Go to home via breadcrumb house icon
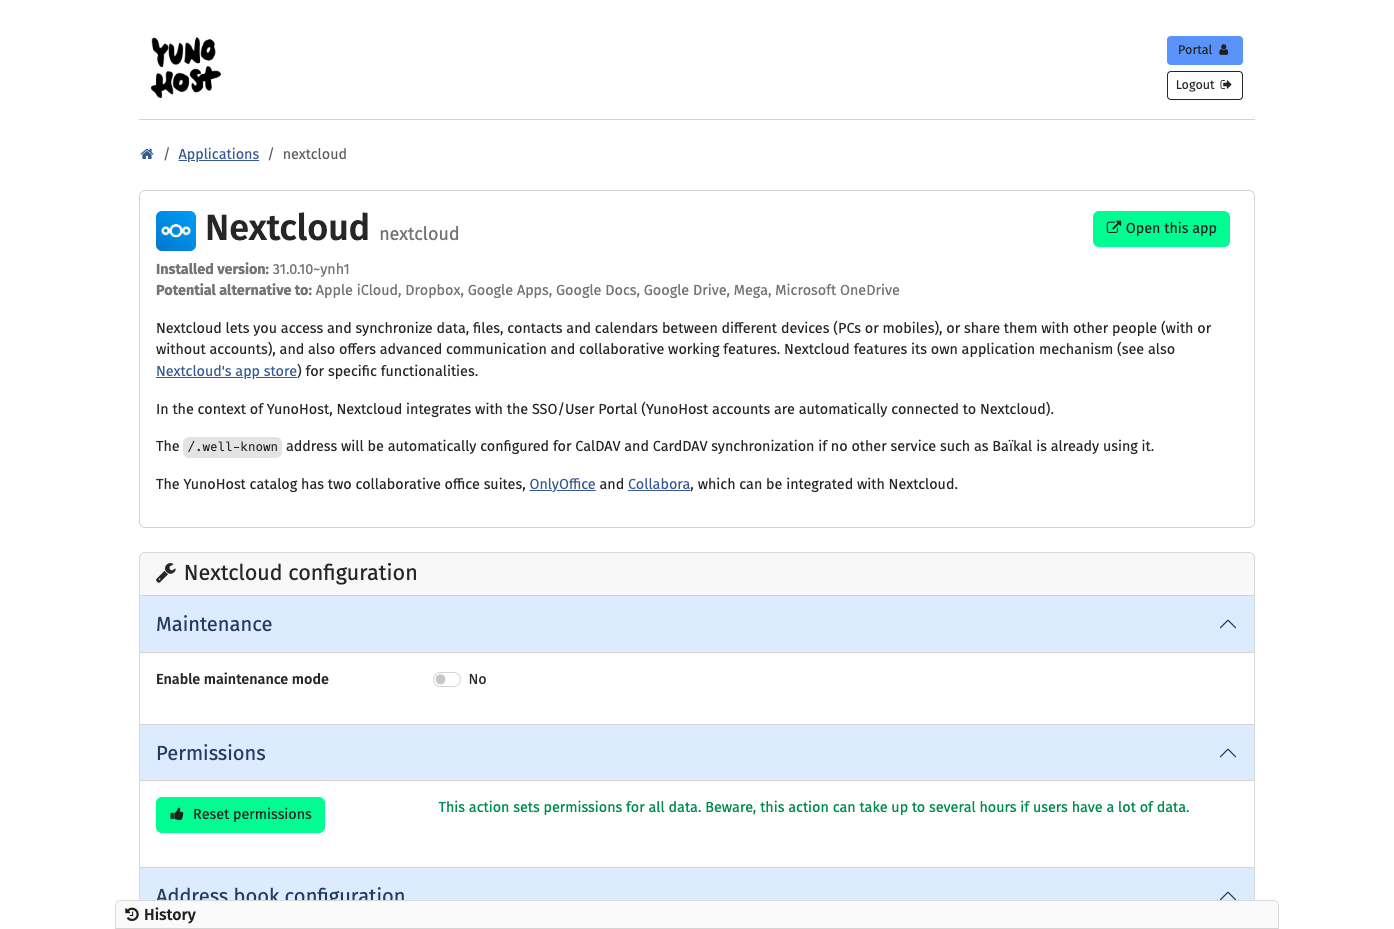The height and width of the screenshot is (929, 1394). coord(147,154)
